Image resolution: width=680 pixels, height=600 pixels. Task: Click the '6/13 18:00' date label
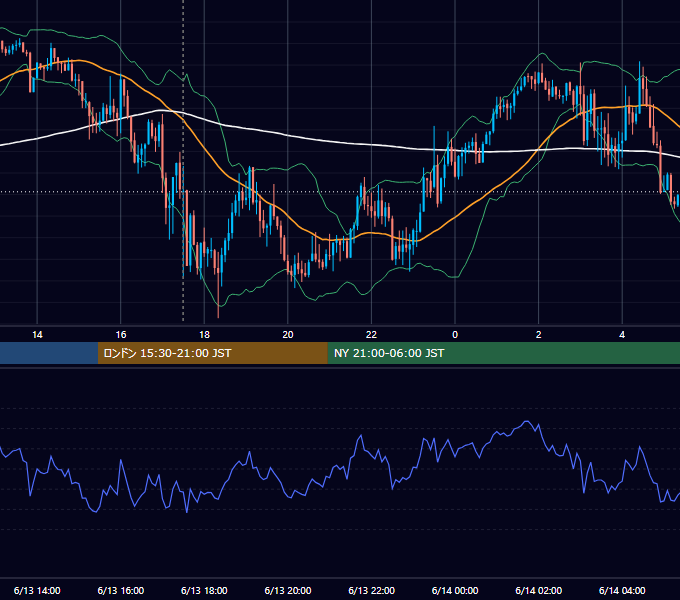[204, 590]
